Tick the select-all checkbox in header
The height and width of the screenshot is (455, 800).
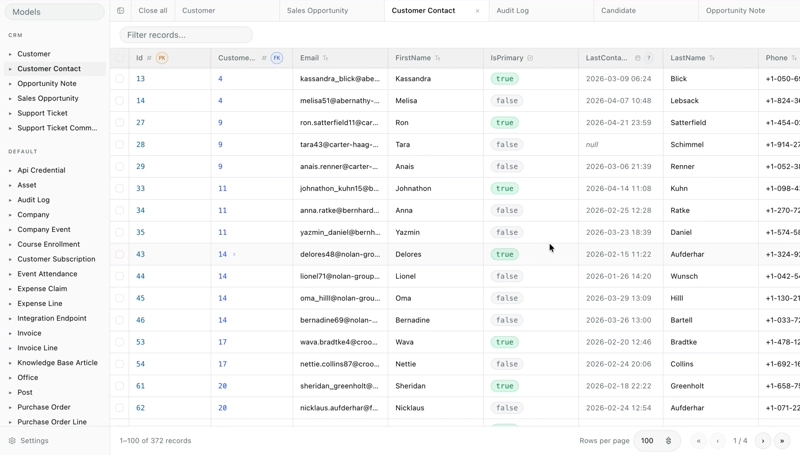(x=119, y=58)
